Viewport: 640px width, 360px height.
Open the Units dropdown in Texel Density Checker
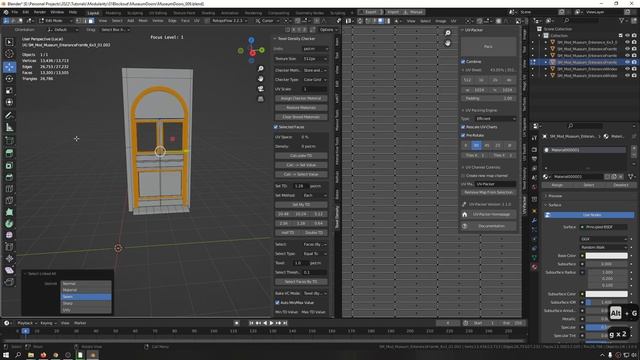point(315,49)
